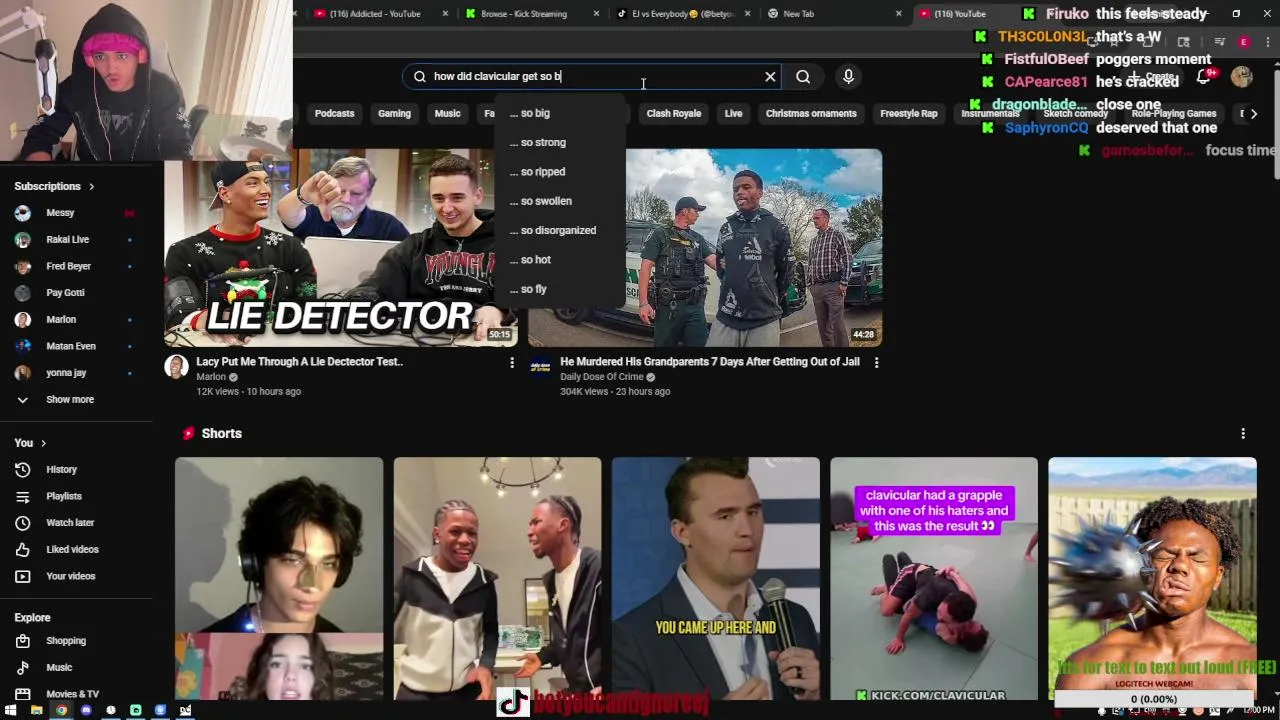Filter by Live chip
This screenshot has width=1280, height=720.
coord(733,114)
